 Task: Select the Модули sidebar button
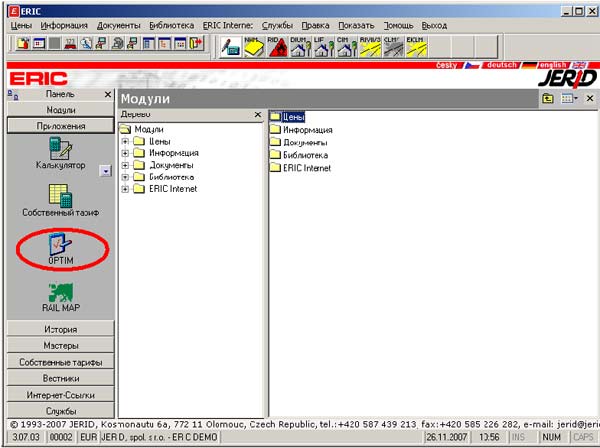point(60,110)
